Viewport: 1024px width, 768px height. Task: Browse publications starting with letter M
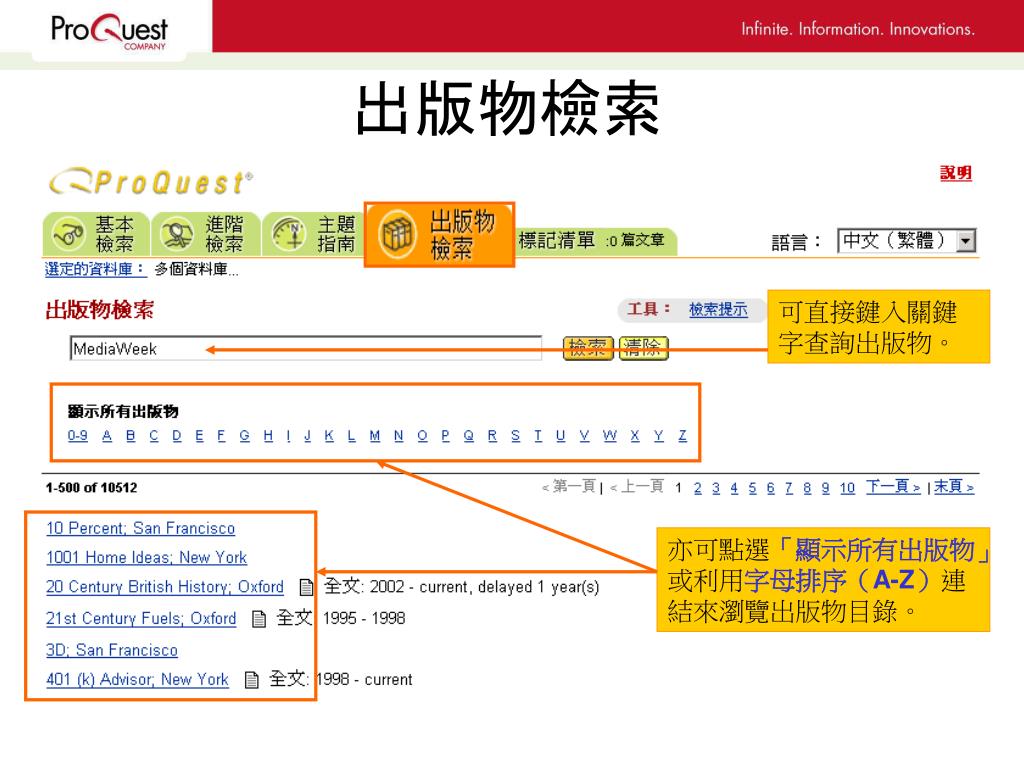[375, 436]
